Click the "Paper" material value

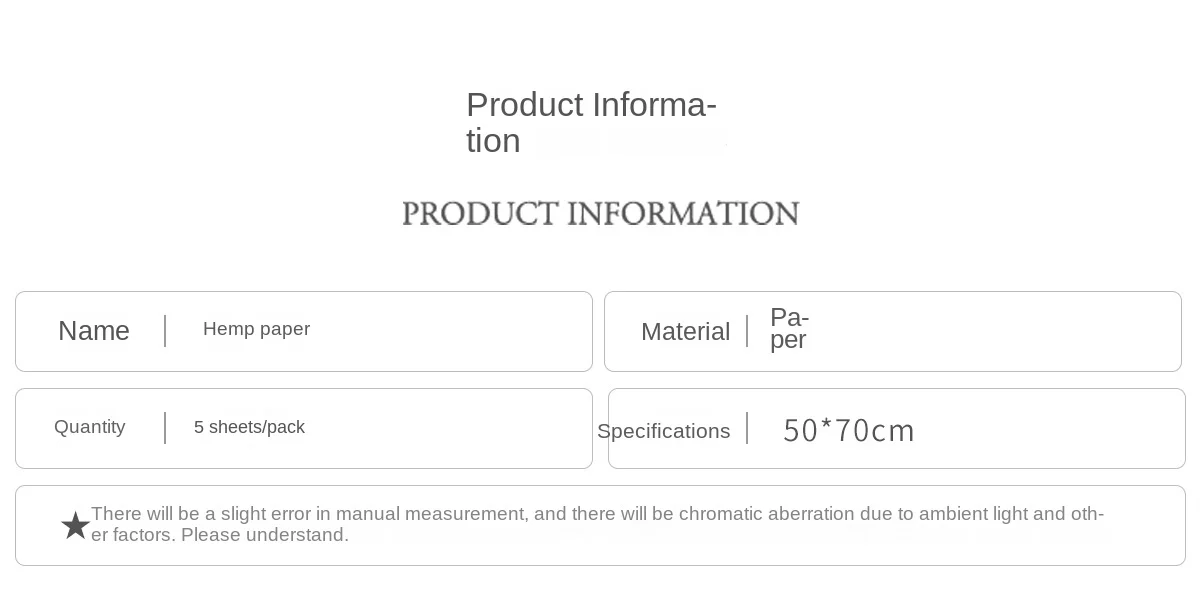pos(789,329)
